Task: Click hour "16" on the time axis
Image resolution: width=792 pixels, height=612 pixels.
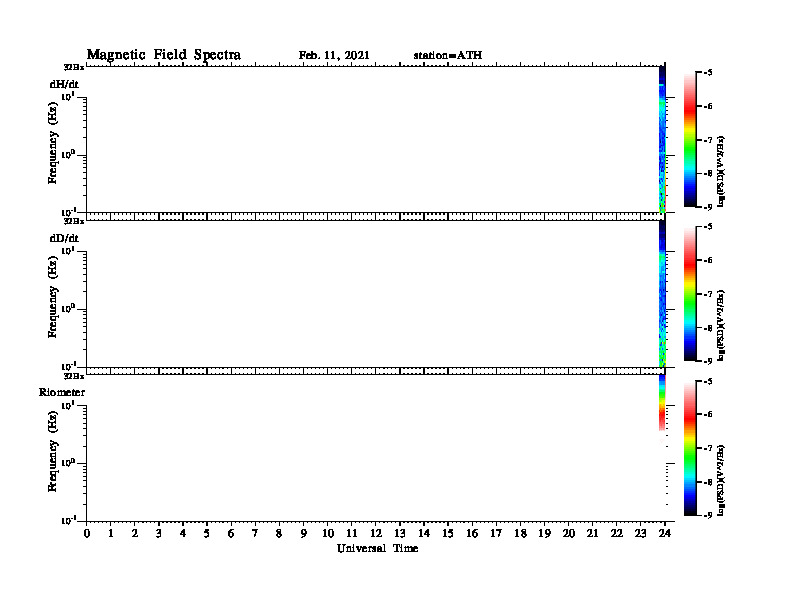Action: [472, 534]
